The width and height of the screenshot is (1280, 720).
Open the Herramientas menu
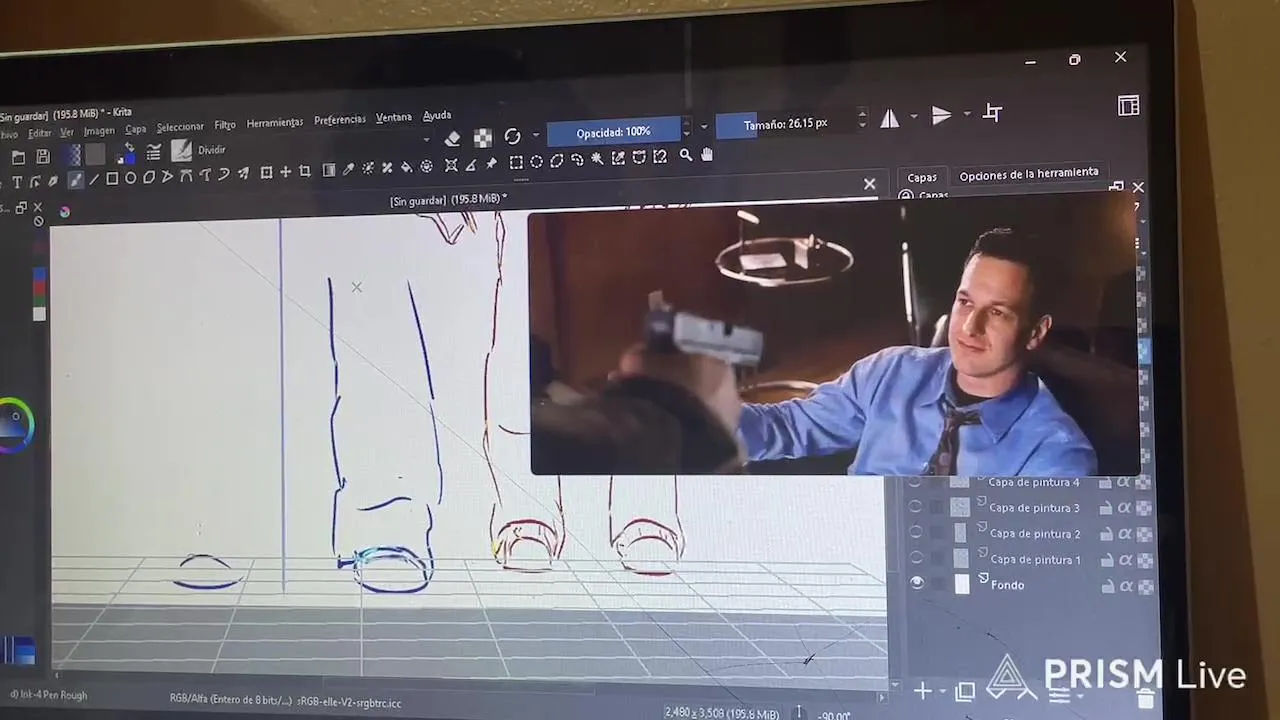pos(275,123)
